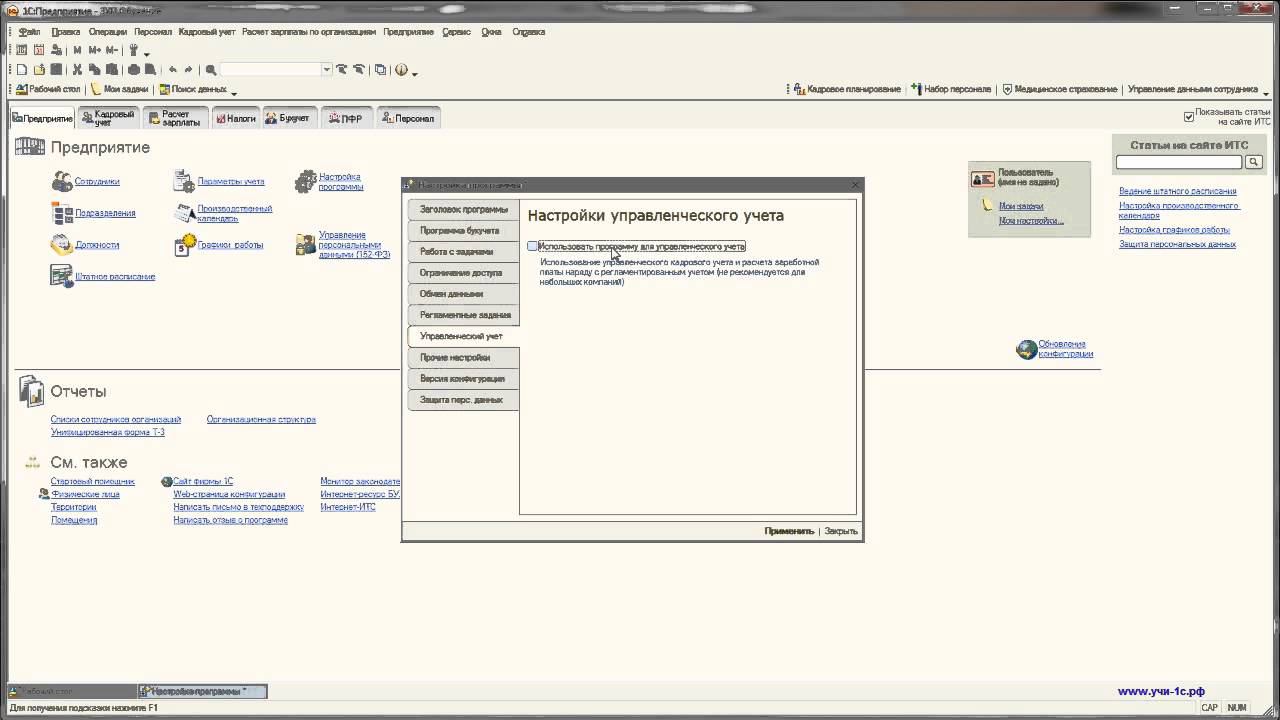
Task: Switch to the Расчет зарплаты tab
Action: click(x=174, y=118)
